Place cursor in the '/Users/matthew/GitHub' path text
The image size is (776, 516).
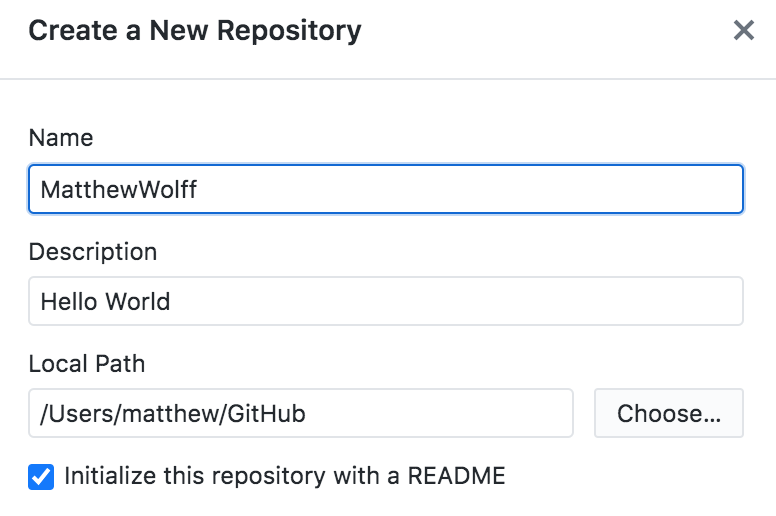172,413
